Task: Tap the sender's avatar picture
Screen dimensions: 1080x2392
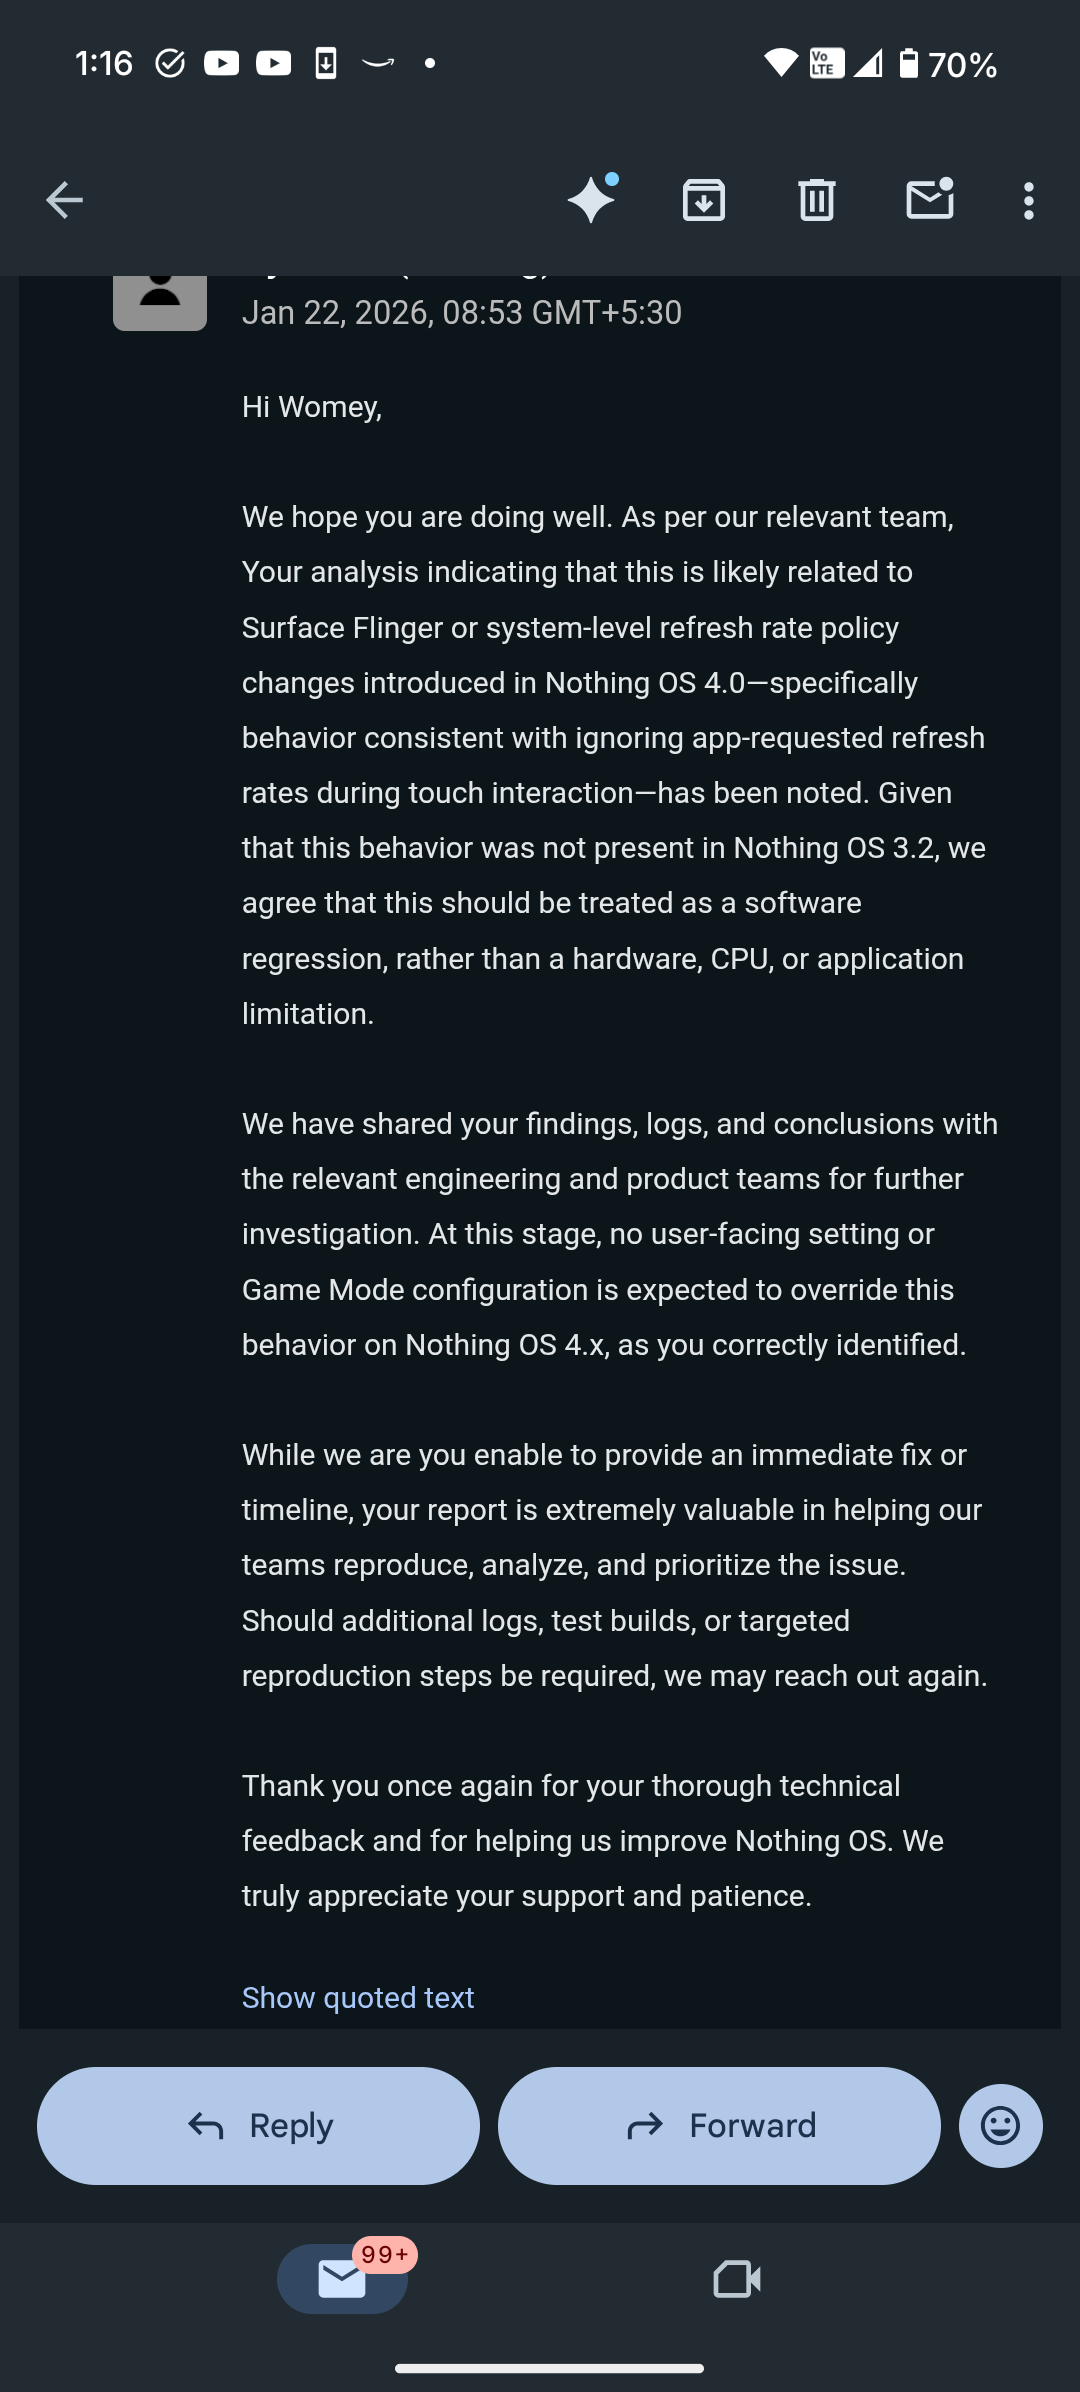Action: click(160, 298)
